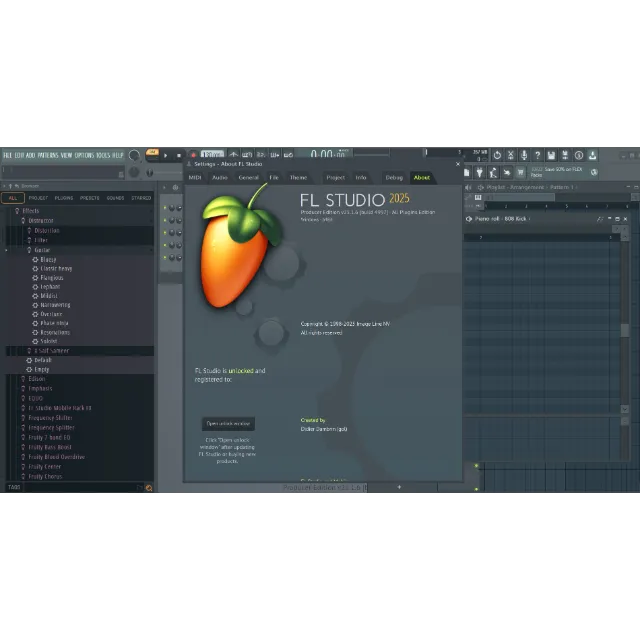Click the bird-shaped icon beside the shopping cart
The height and width of the screenshot is (640, 640).
[507, 173]
